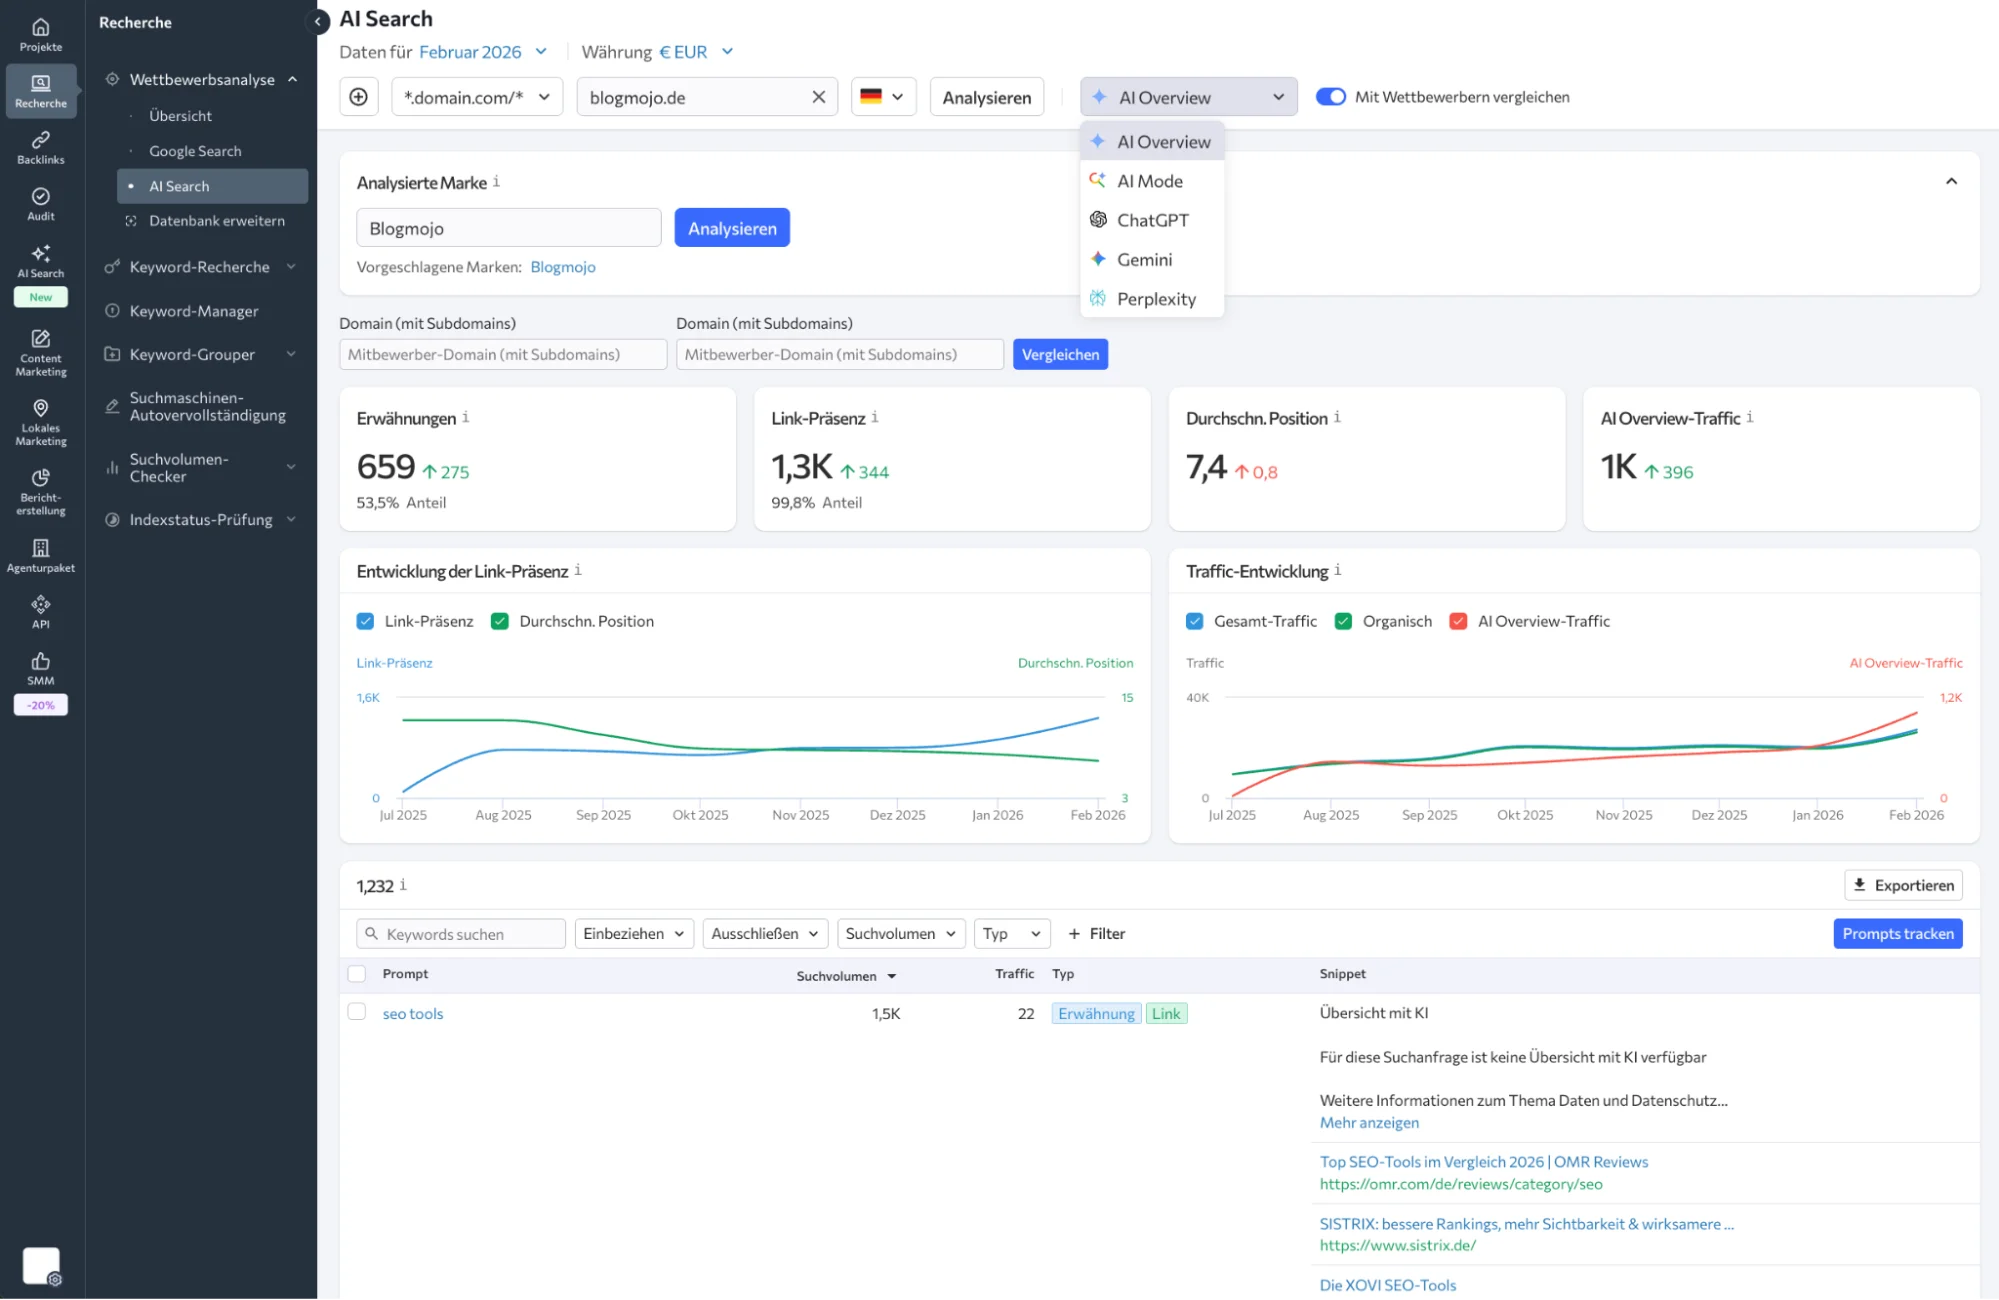Open the German flag country dropdown

point(883,97)
